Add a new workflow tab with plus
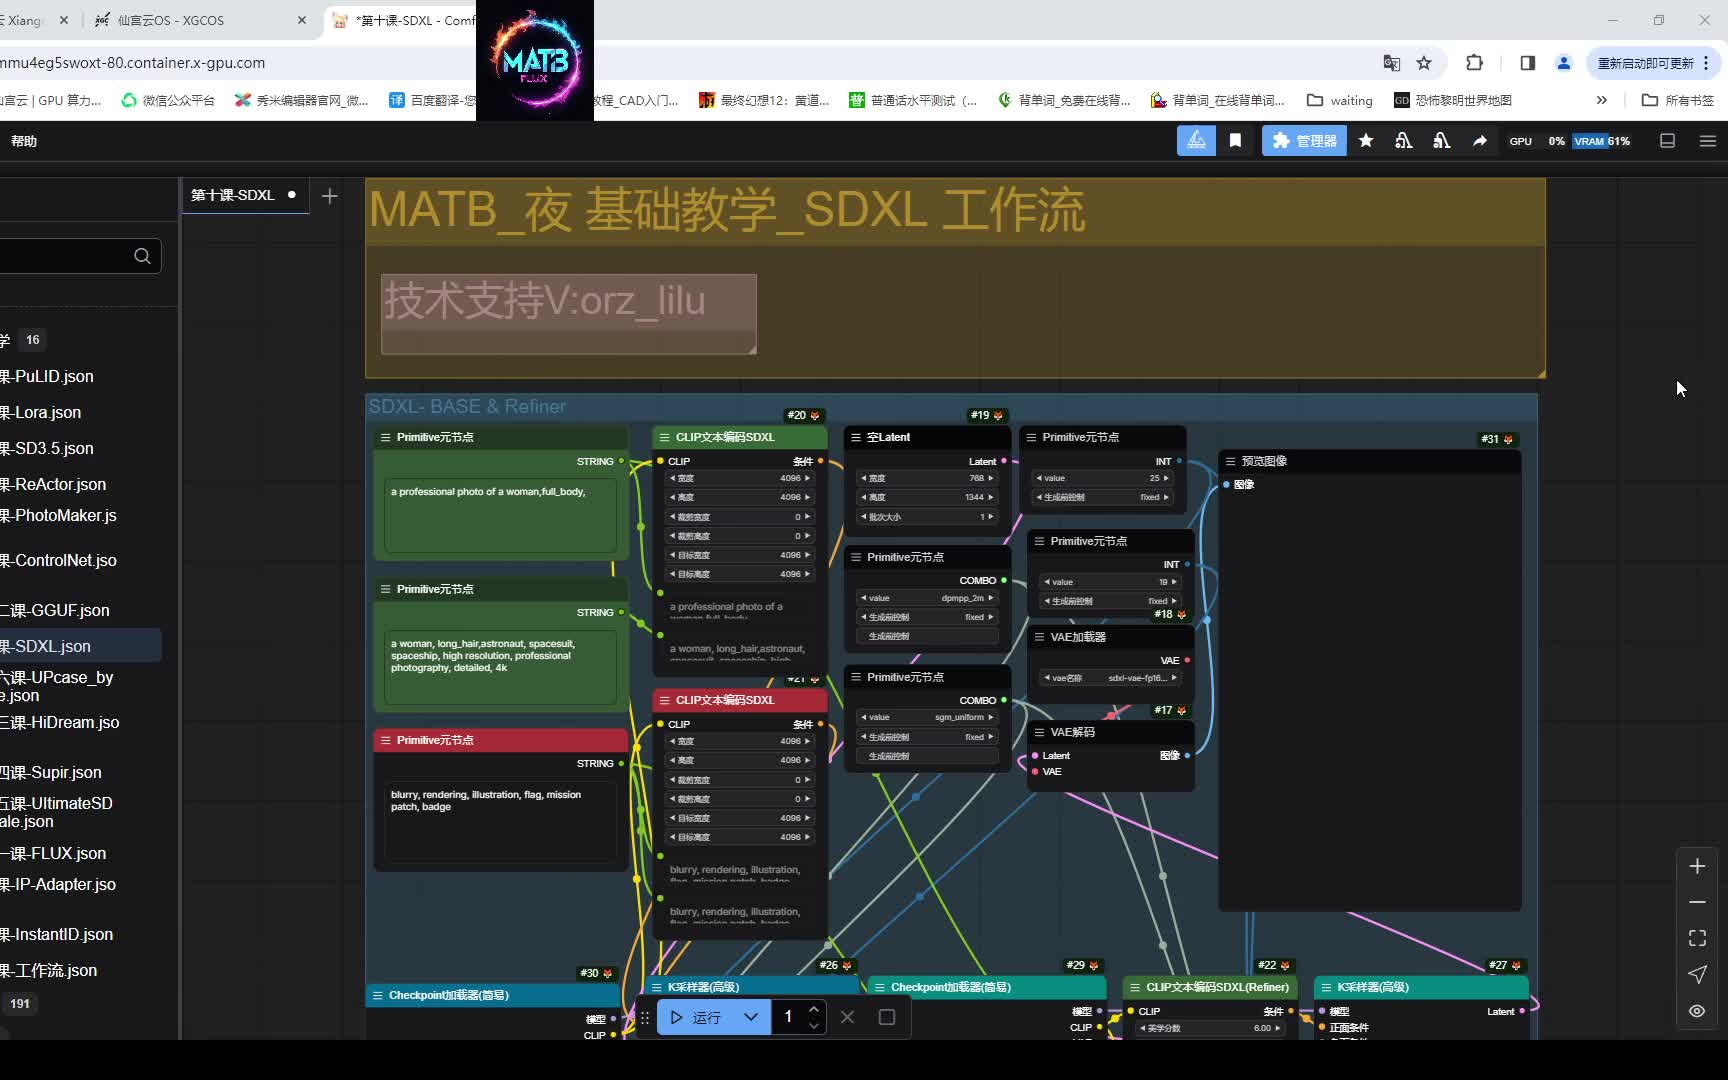 330,196
